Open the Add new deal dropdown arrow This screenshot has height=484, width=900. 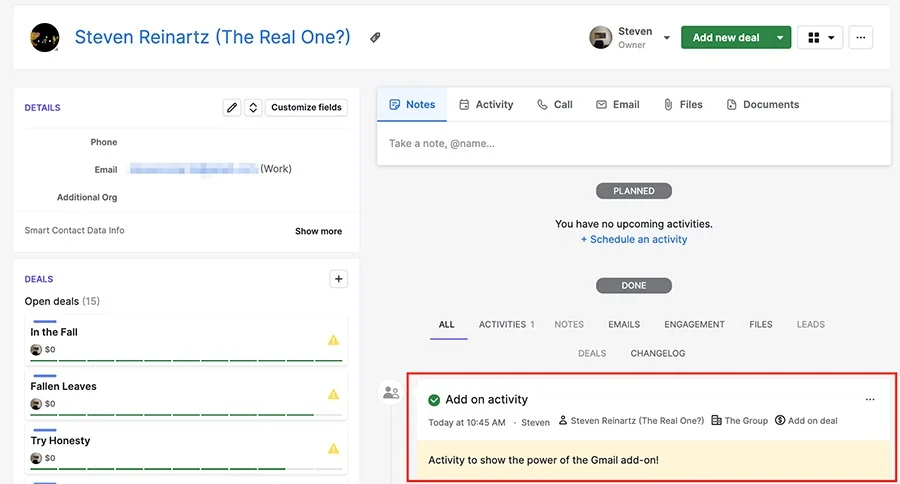click(x=780, y=37)
